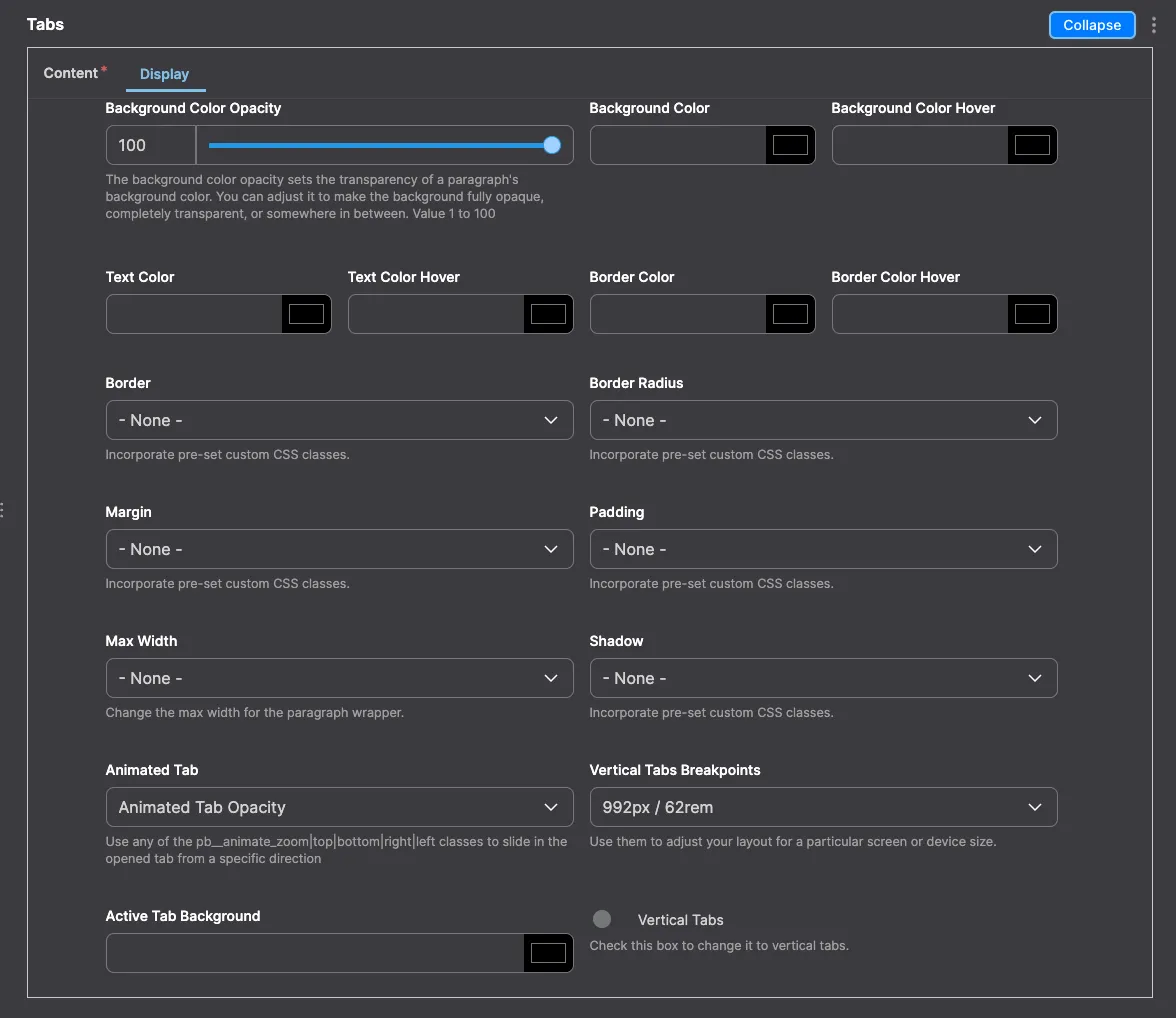
Task: Enable the Vertical Tabs toggle
Action: (602, 919)
